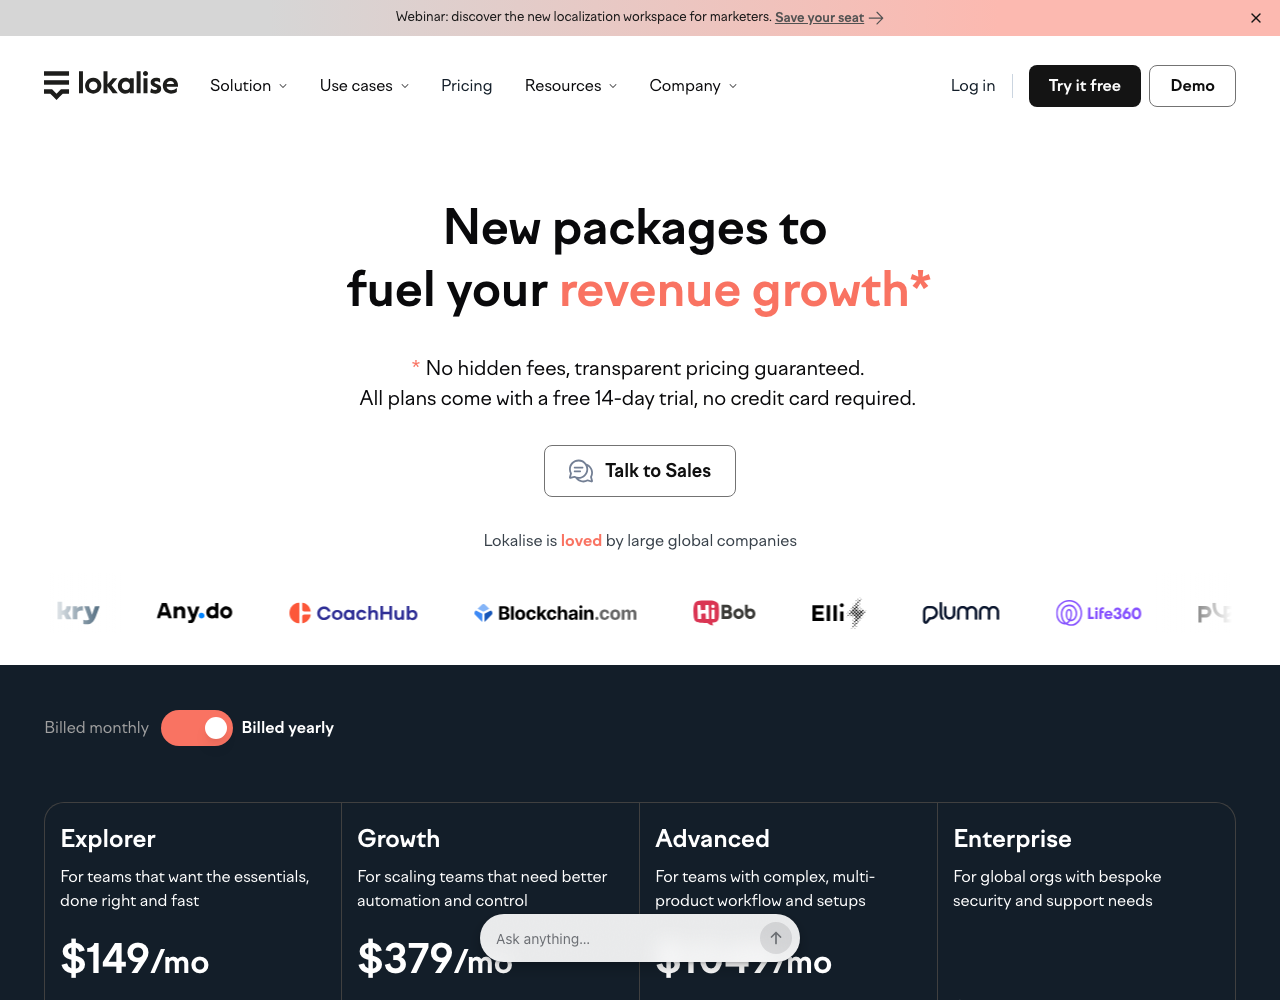
Task: Expand the Use cases menu
Action: point(364,86)
